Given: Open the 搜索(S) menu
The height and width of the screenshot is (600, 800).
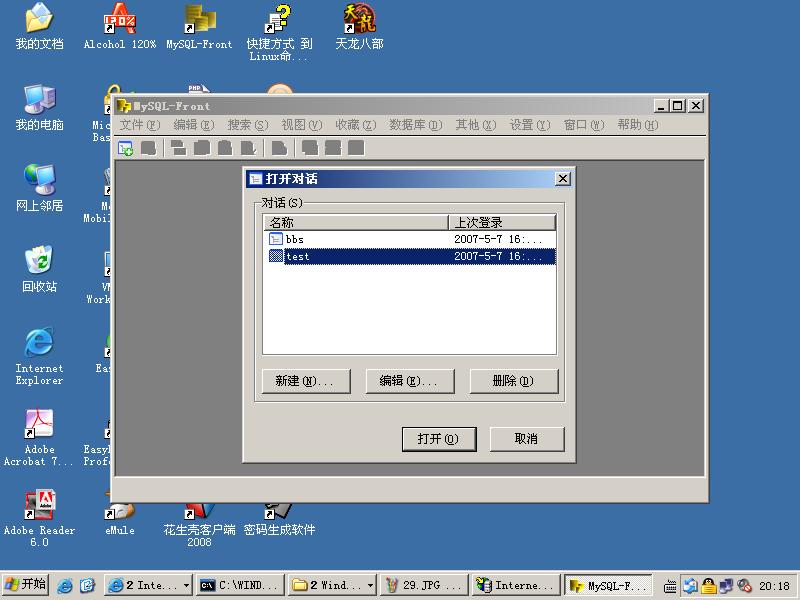Looking at the screenshot, I should tap(247, 124).
